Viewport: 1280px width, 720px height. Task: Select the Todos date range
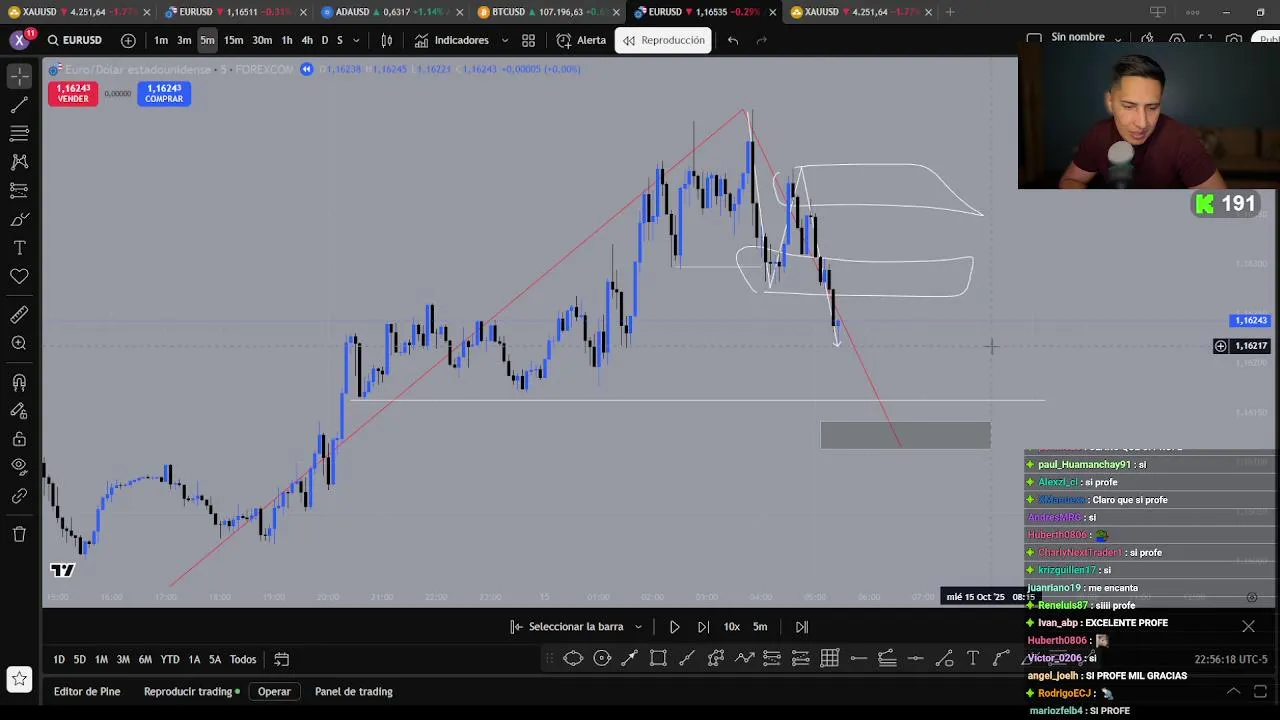pyautogui.click(x=243, y=659)
